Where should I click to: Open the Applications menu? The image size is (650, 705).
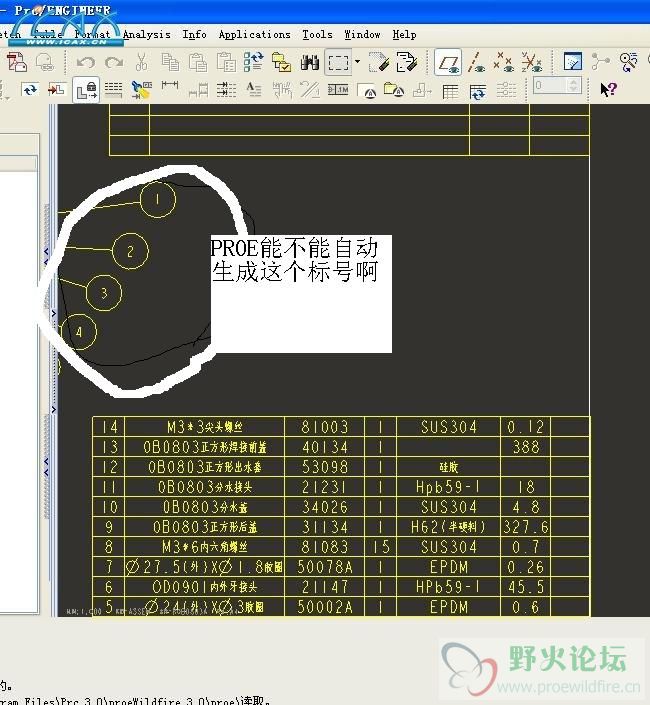(x=254, y=35)
